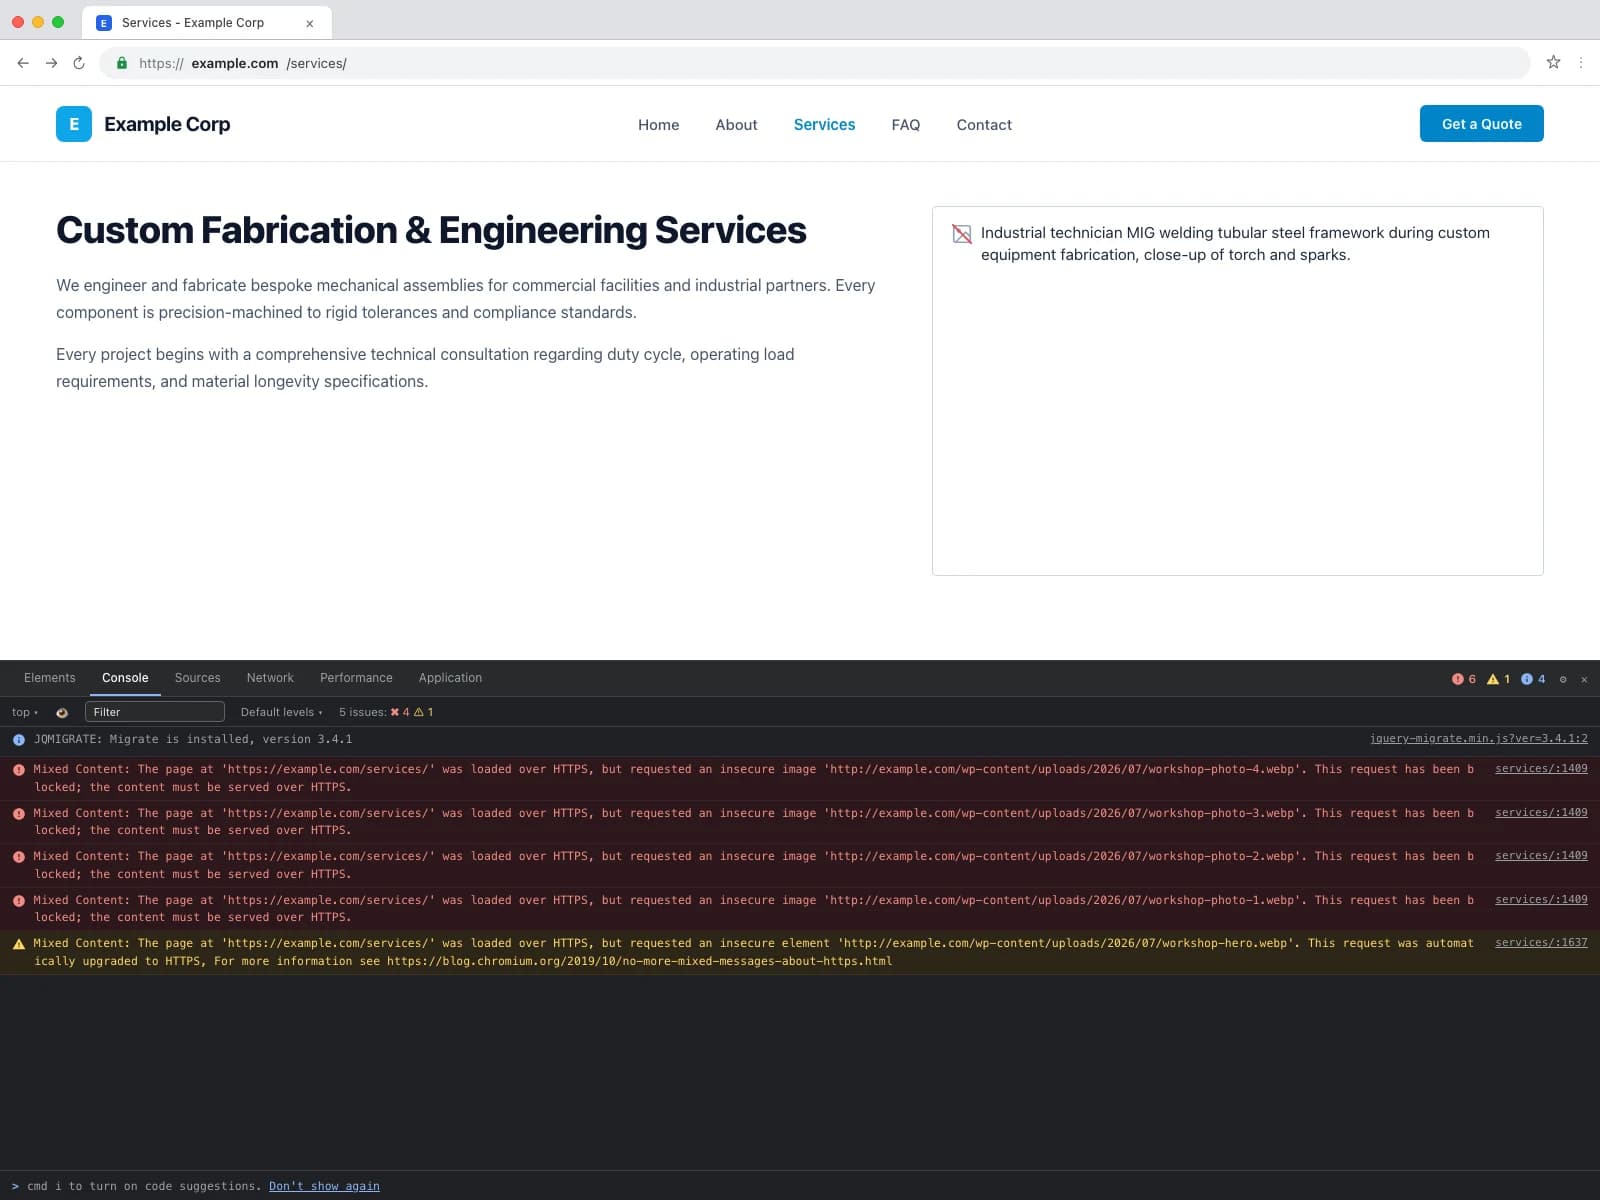
Task: Click the workshop-photo-3.webp error message
Action: point(800,822)
